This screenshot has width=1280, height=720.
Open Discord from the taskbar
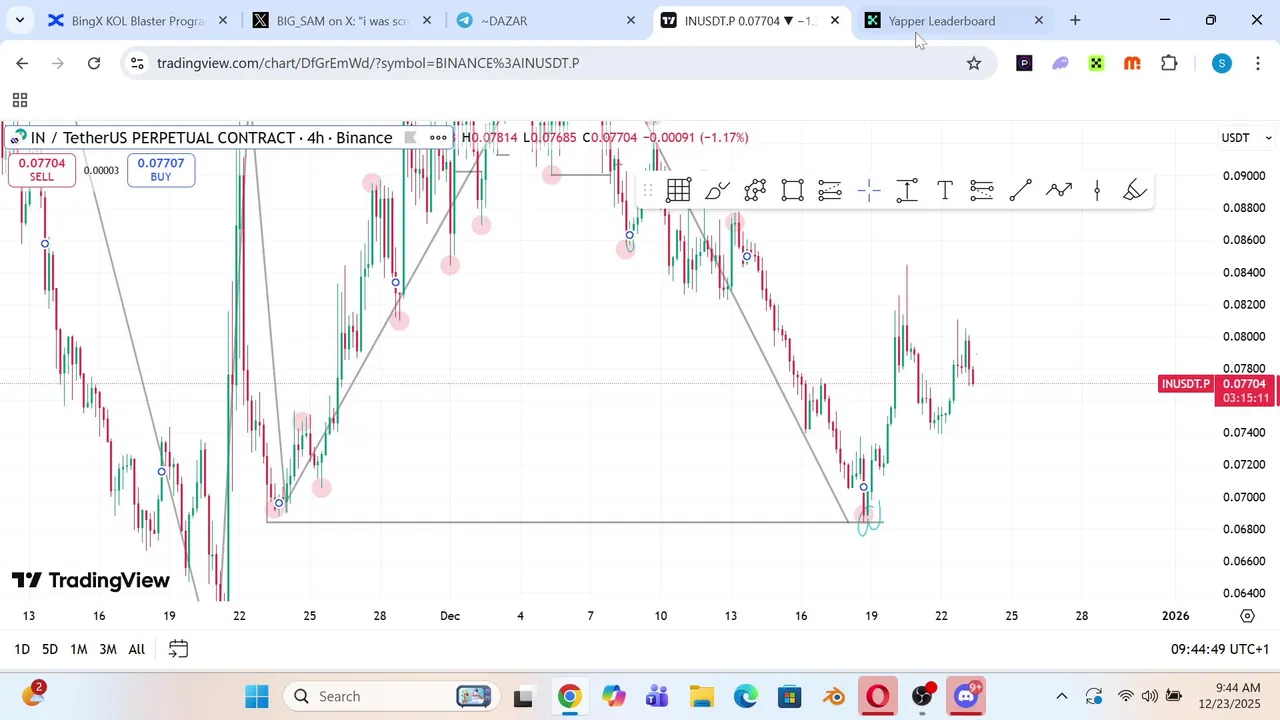click(x=967, y=696)
